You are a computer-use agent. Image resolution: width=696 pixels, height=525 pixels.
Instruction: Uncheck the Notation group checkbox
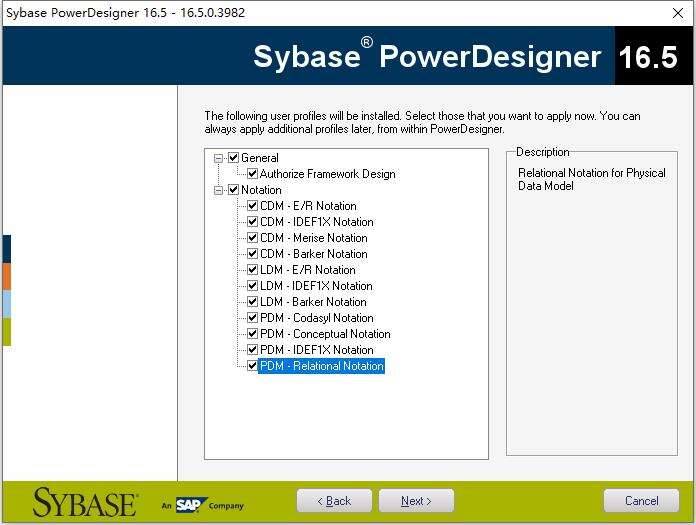tap(234, 190)
